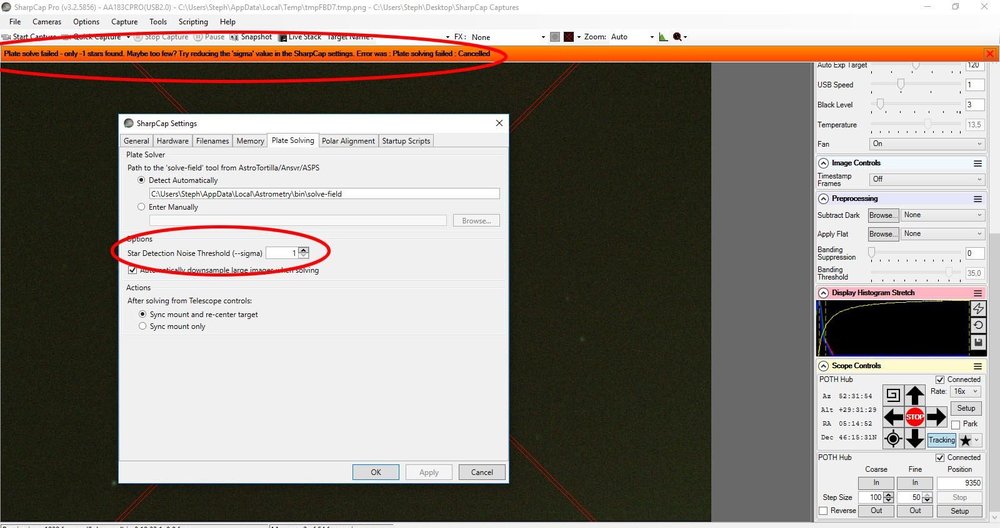Image resolution: width=1000 pixels, height=528 pixels.
Task: Open the Fan On dropdown
Action: coord(927,144)
